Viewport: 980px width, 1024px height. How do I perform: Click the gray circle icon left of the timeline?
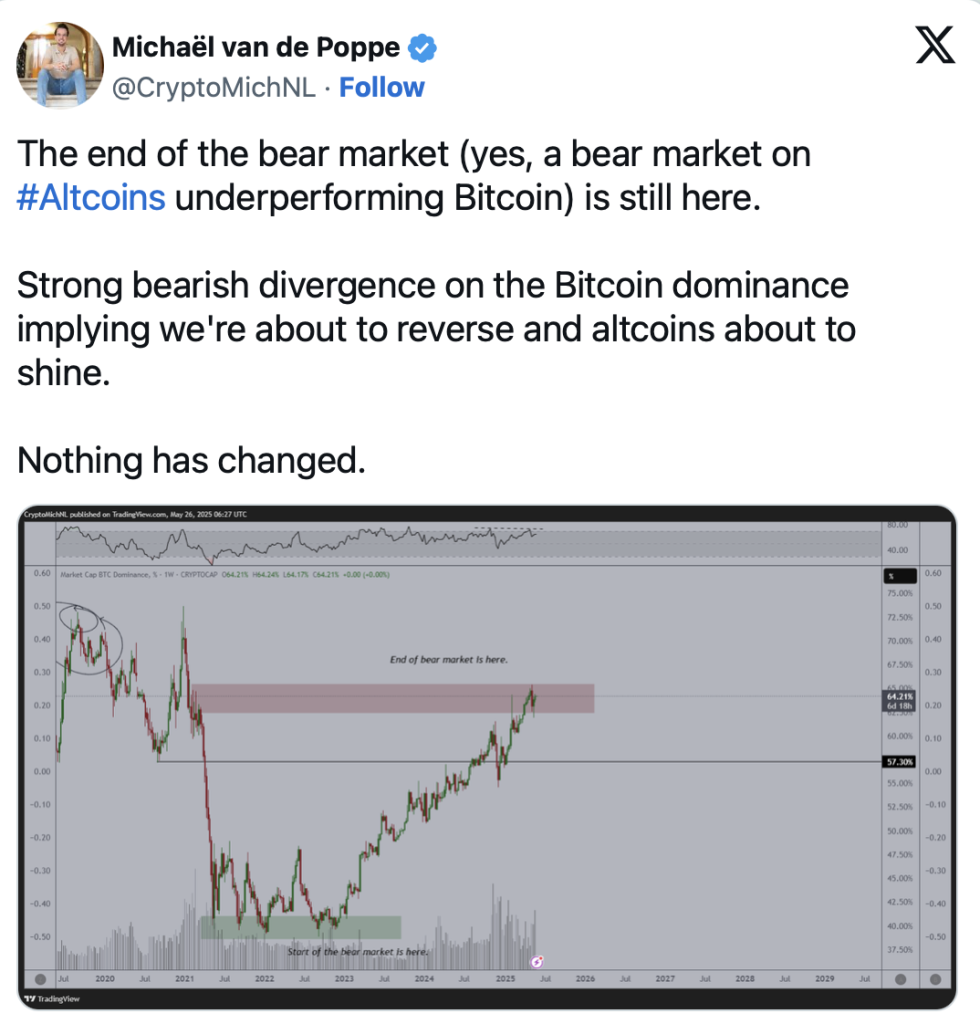click(x=40, y=979)
